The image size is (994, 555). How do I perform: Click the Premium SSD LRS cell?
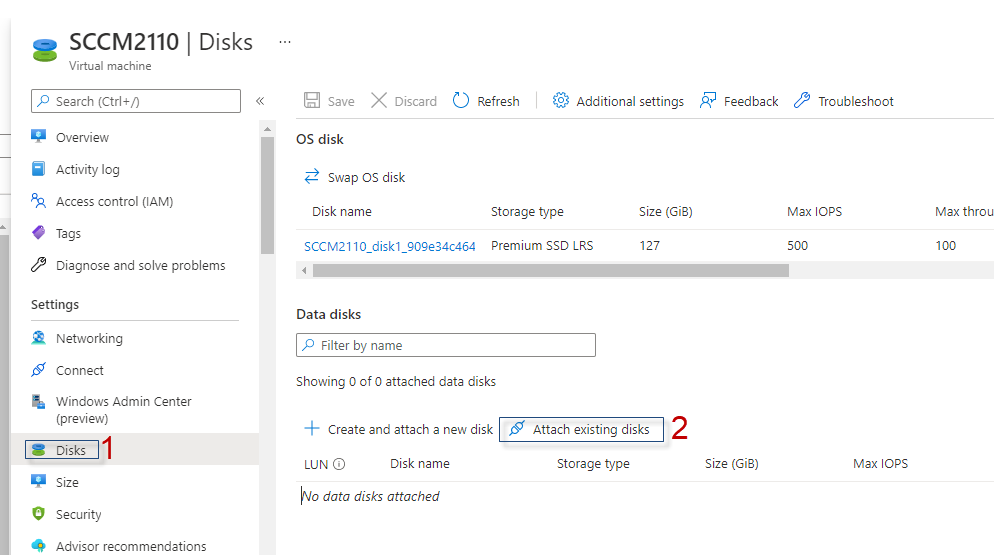(x=542, y=245)
